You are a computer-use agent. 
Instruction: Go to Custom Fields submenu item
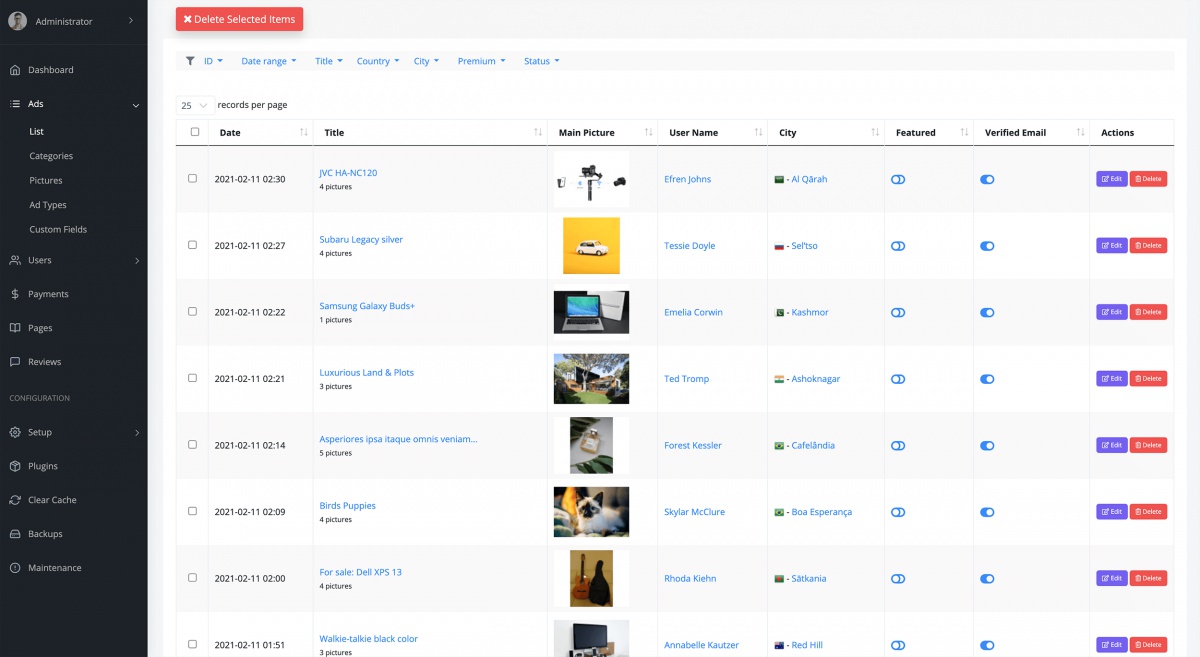click(58, 229)
